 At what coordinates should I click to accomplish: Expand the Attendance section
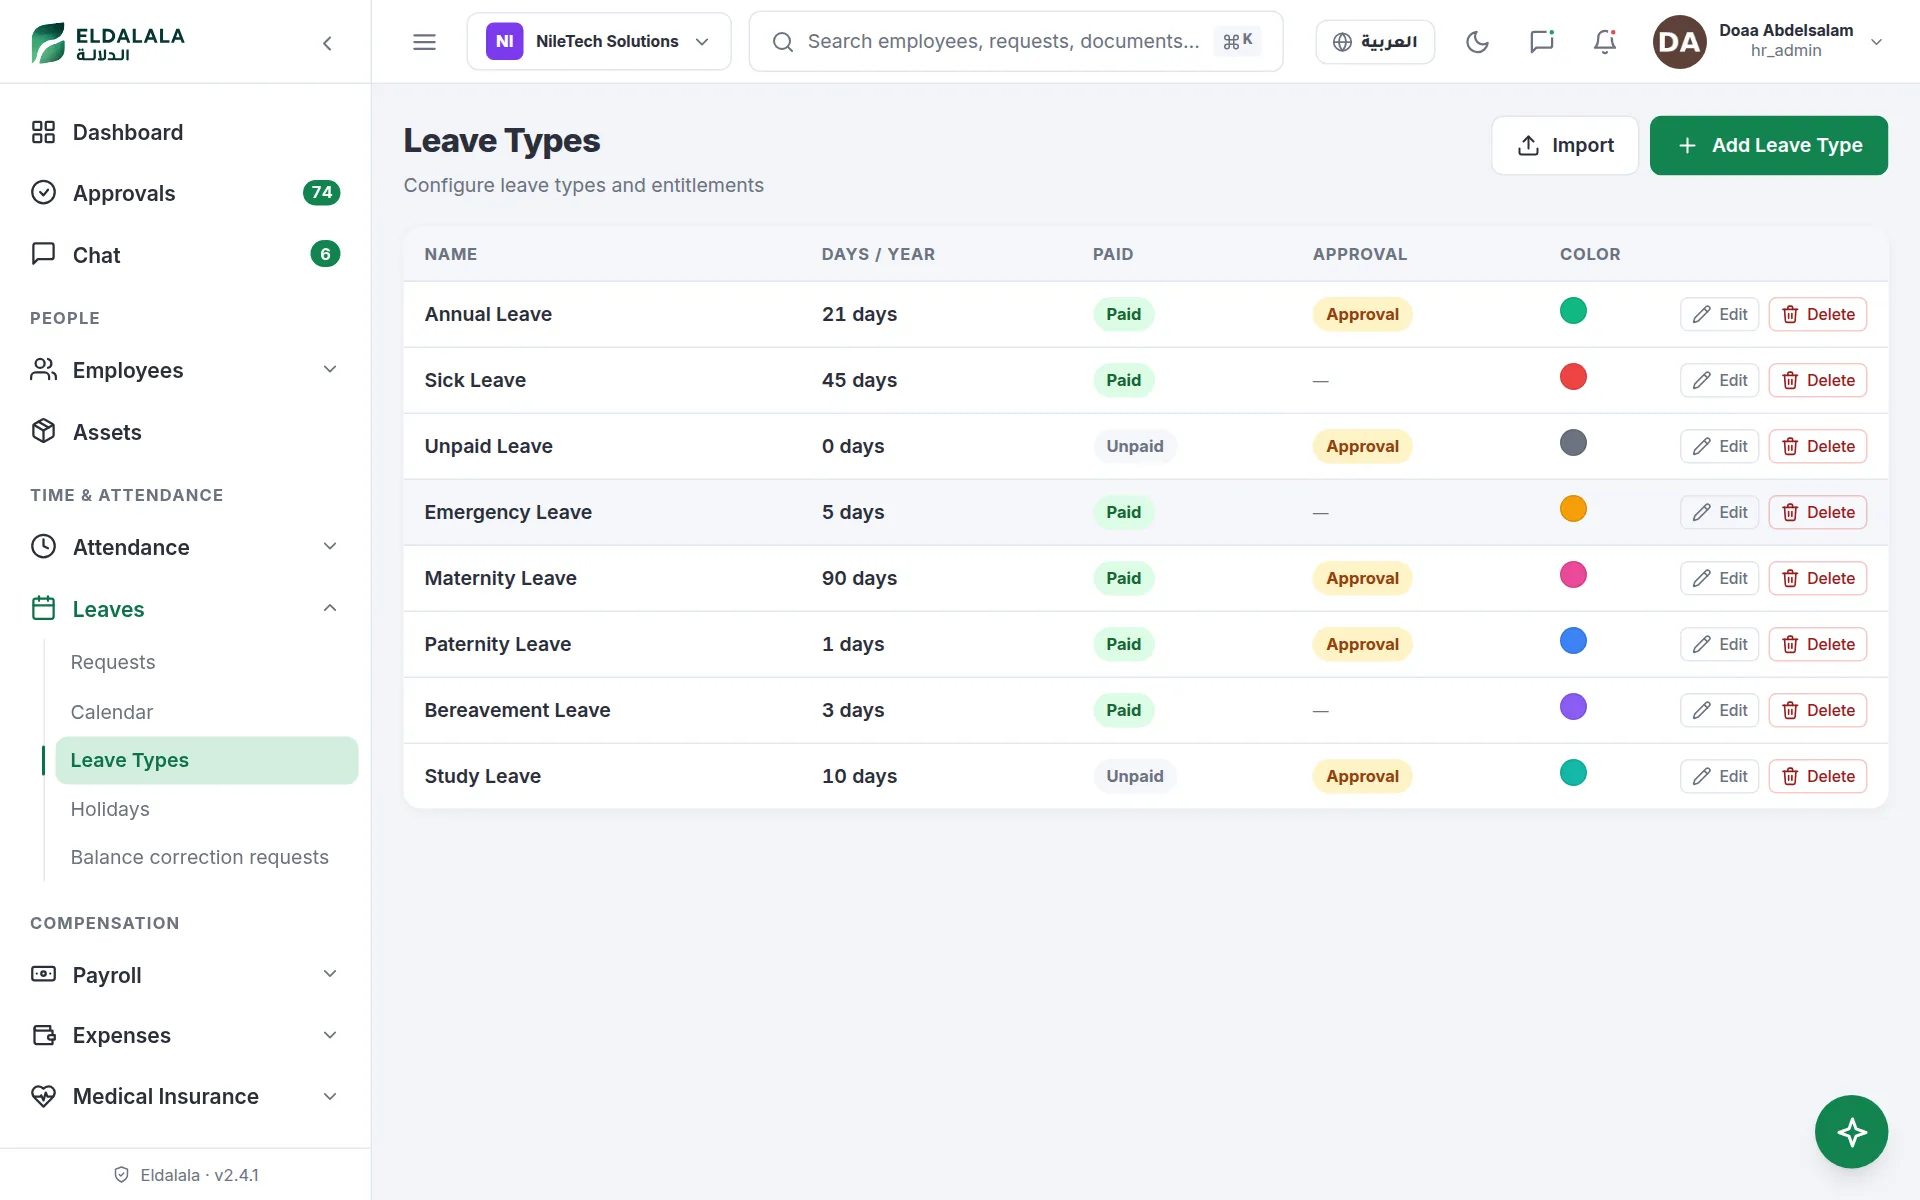click(x=185, y=547)
